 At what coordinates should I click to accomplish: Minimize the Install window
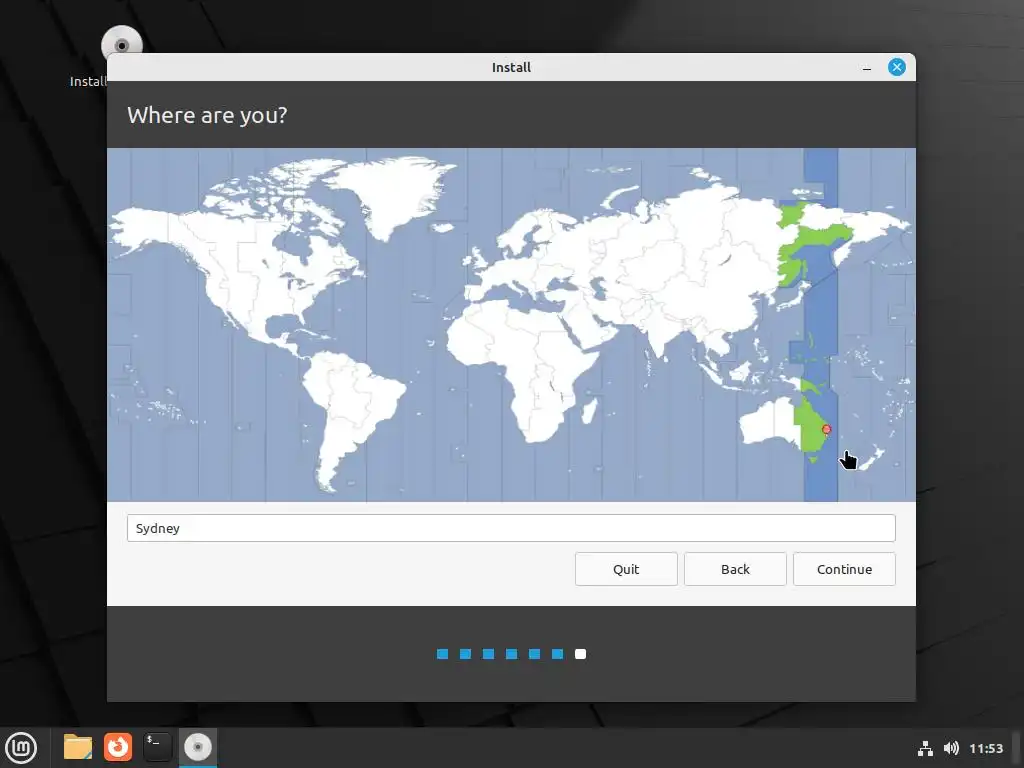(867, 68)
